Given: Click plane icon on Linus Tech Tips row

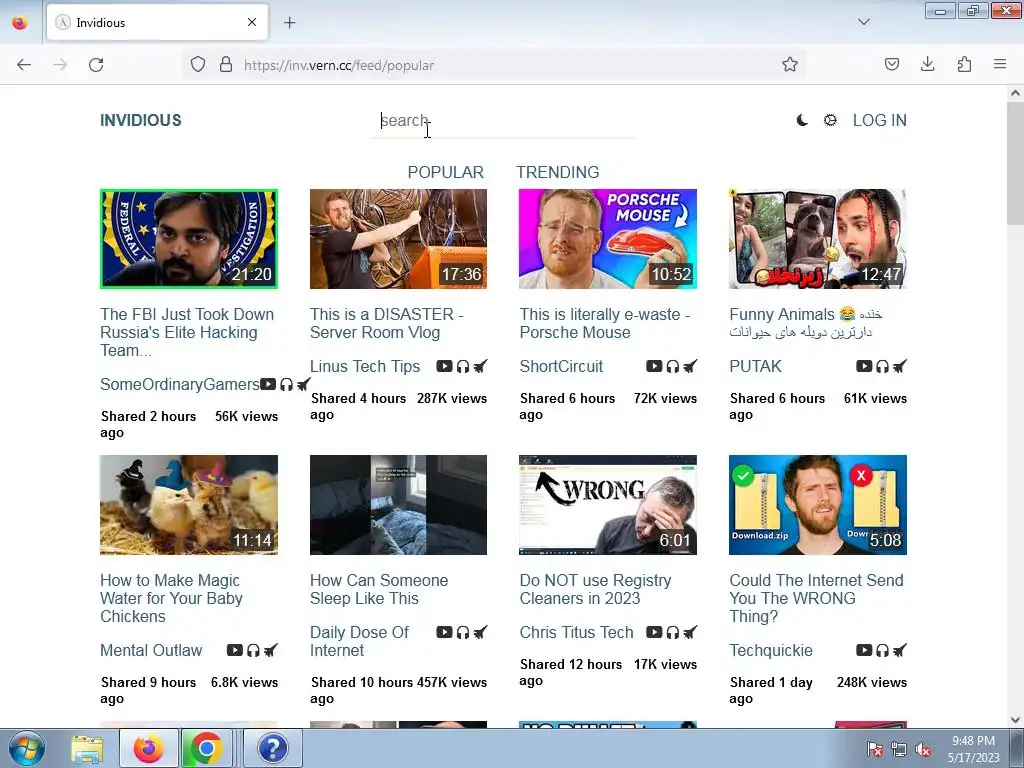Looking at the screenshot, I should pos(481,366).
